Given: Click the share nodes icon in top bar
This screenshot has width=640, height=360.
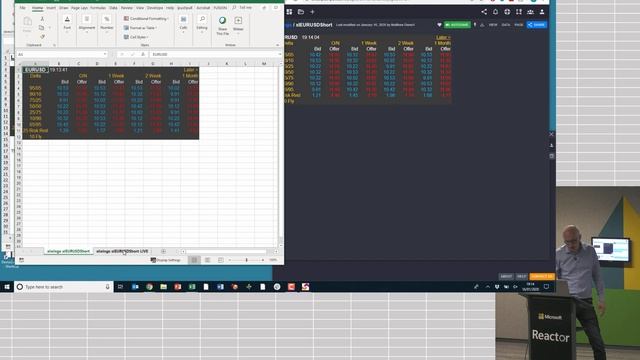Looking at the screenshot, I should (x=484, y=12).
